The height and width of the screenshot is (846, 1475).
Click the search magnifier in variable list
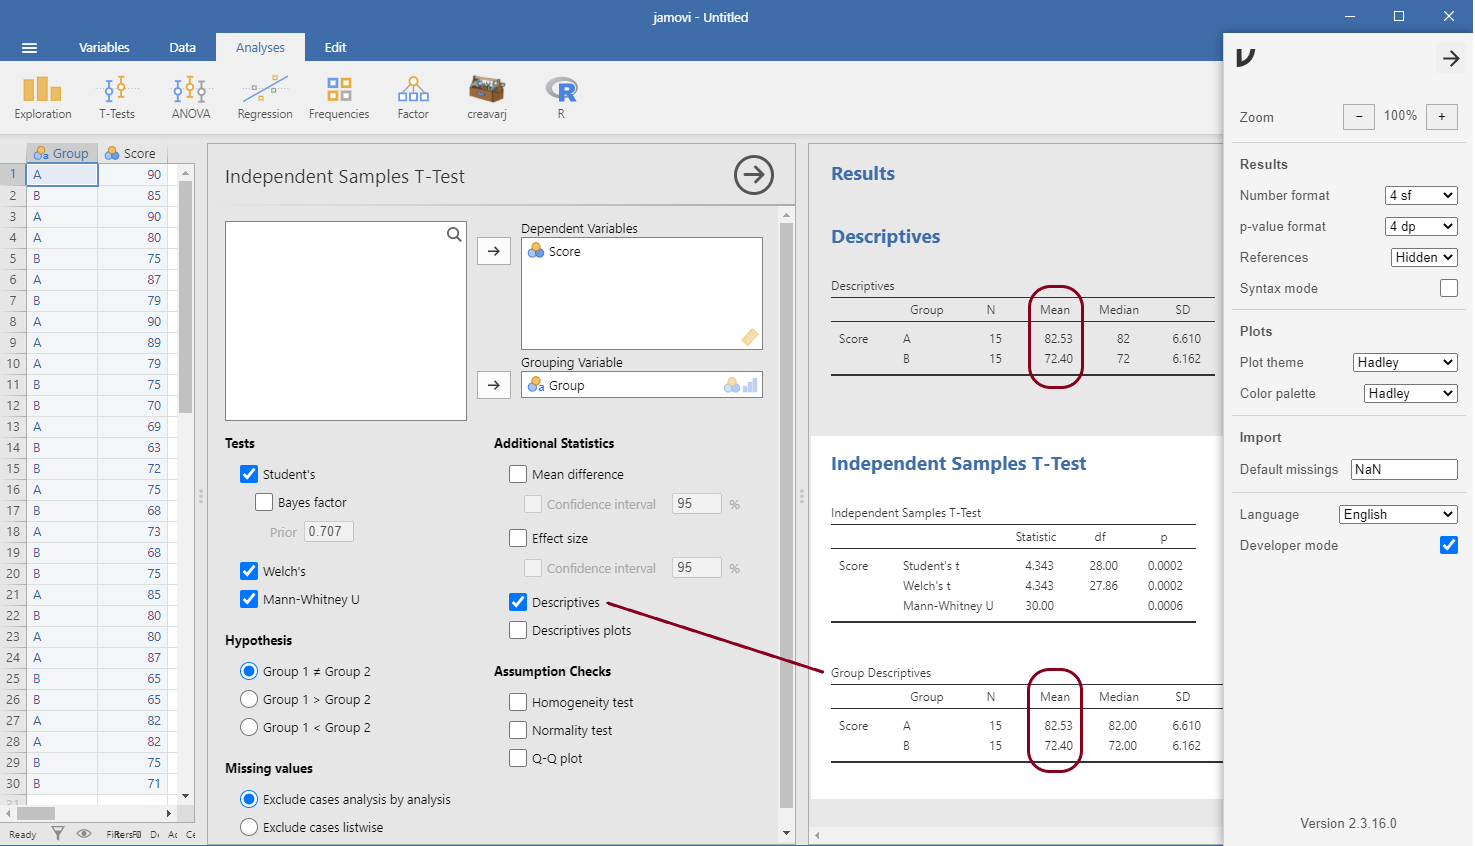click(x=454, y=234)
